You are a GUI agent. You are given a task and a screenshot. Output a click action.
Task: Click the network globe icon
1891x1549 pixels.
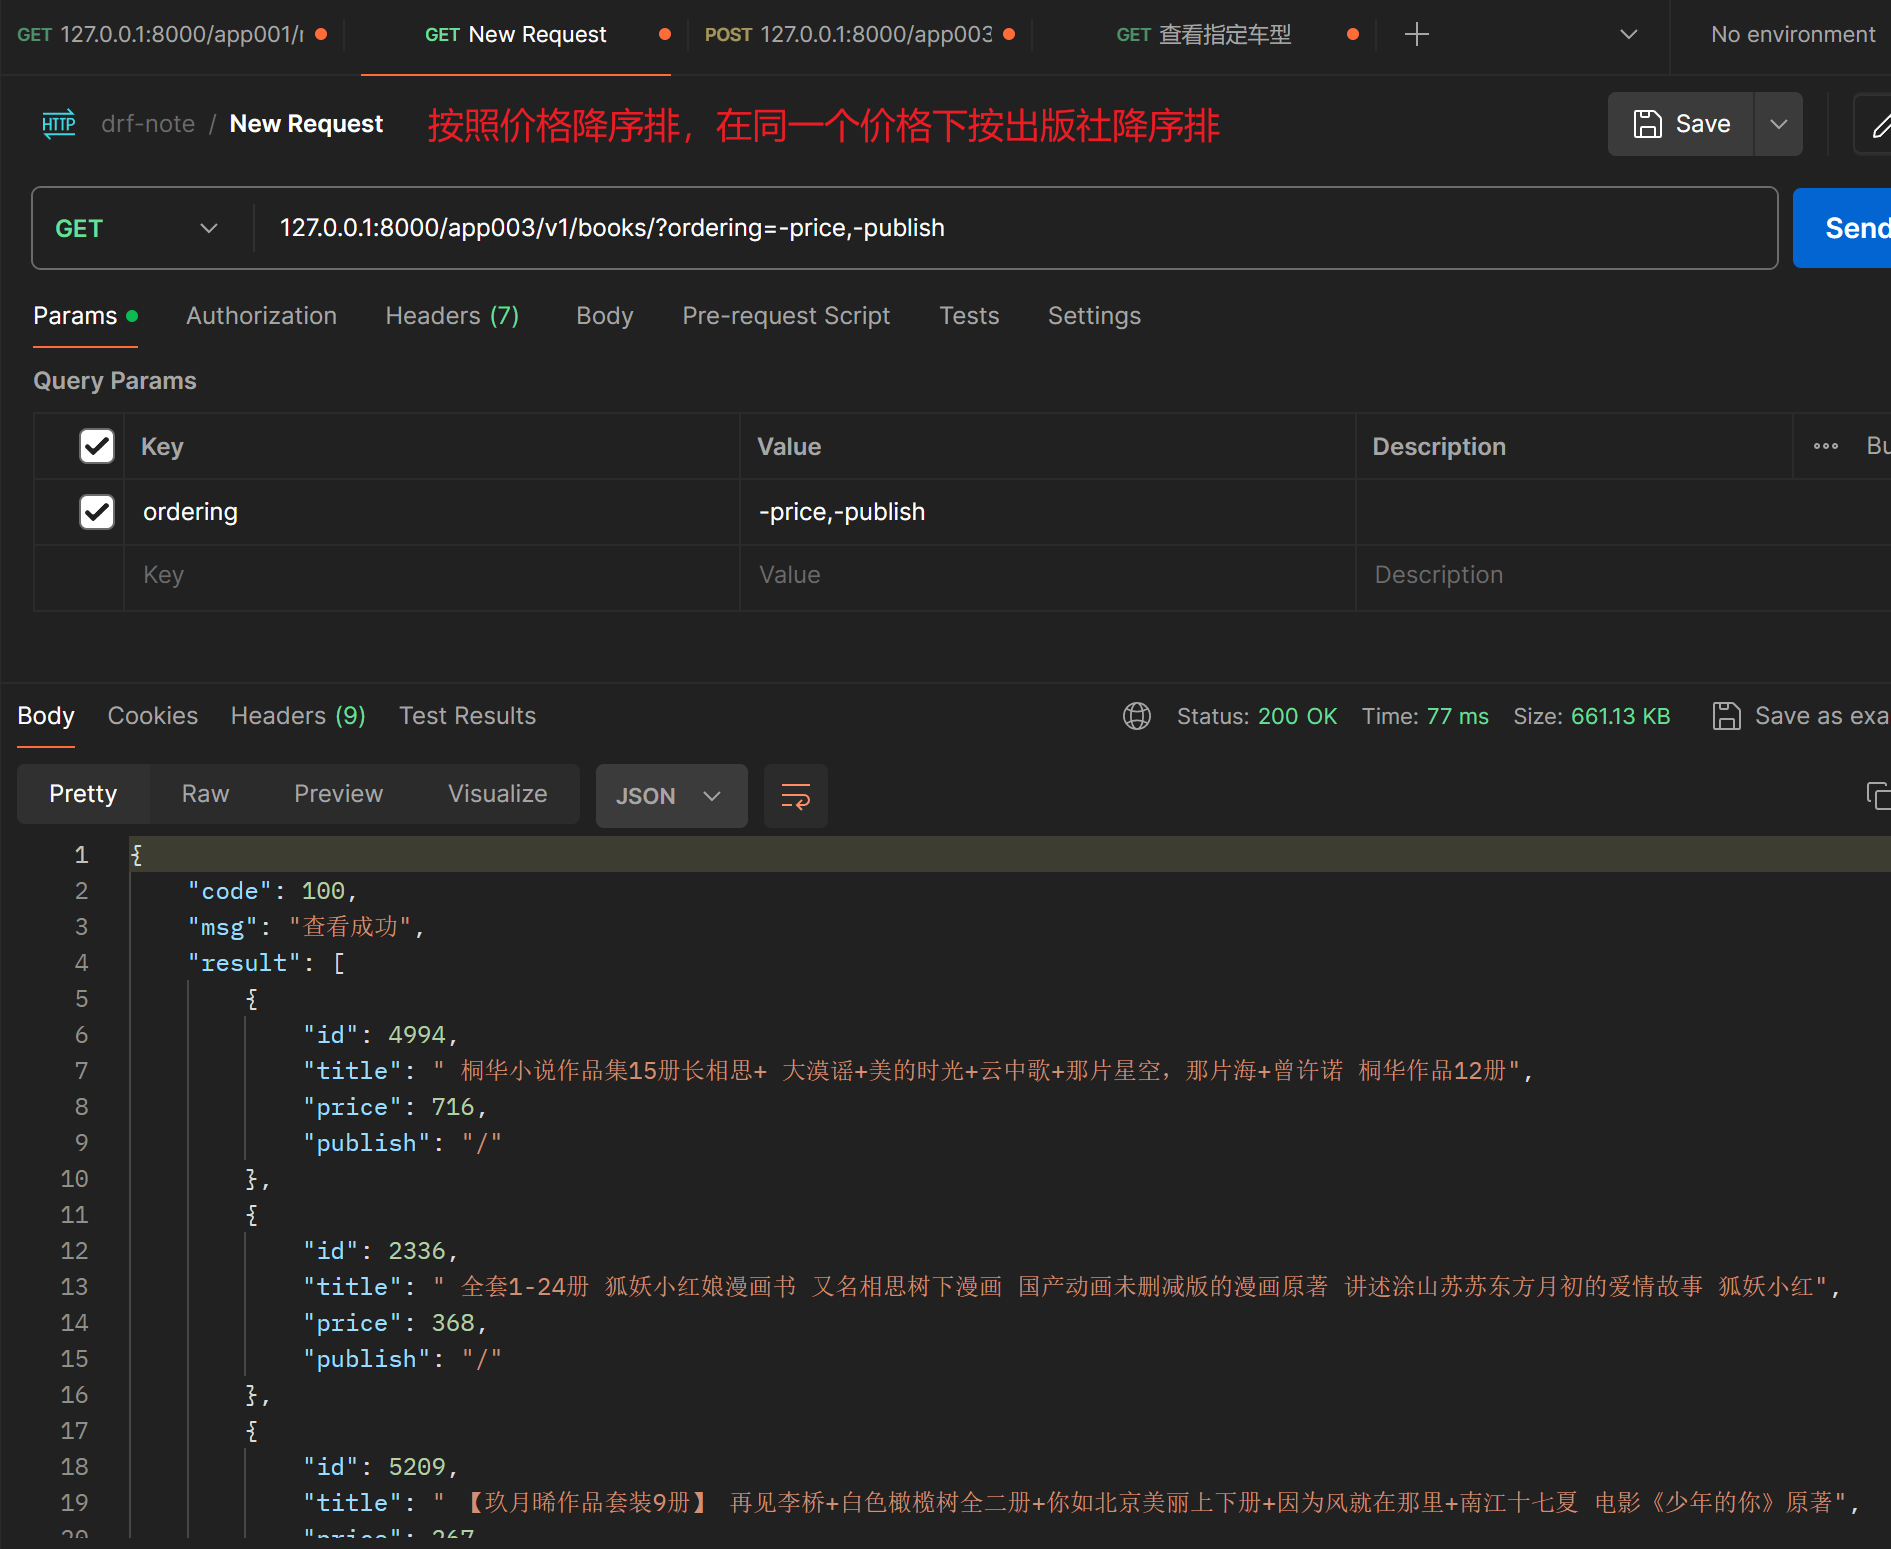pyautogui.click(x=1137, y=716)
